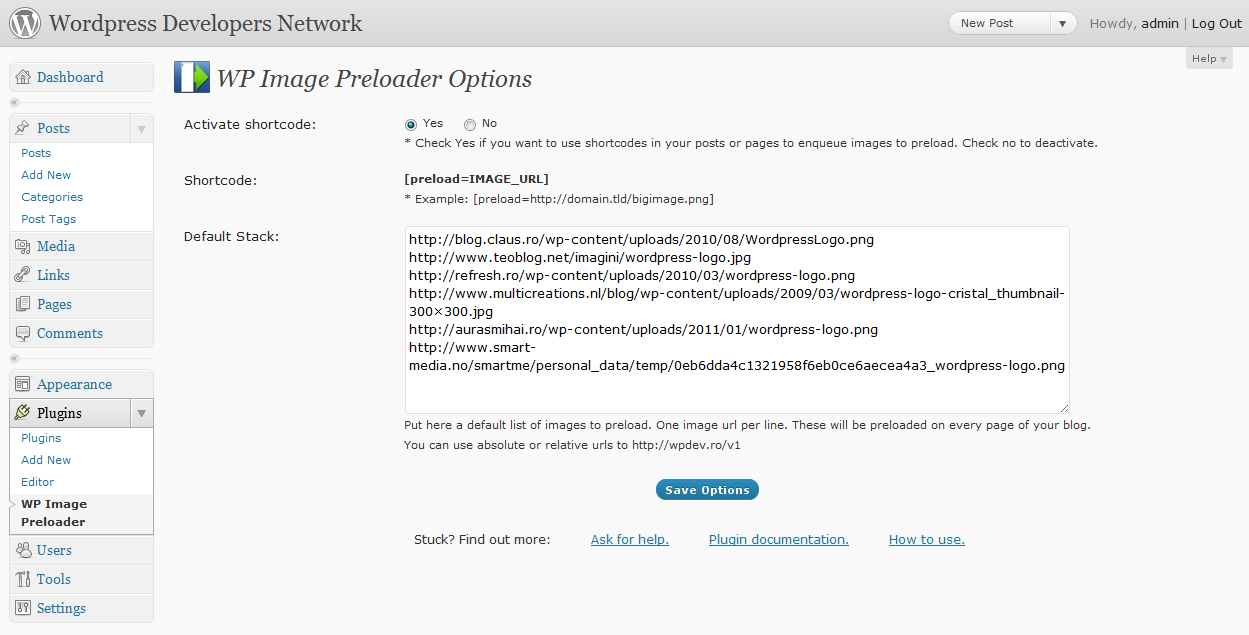Viewport: 1249px width, 635px height.
Task: Open Dashboard via its house icon
Action: pyautogui.click(x=23, y=77)
